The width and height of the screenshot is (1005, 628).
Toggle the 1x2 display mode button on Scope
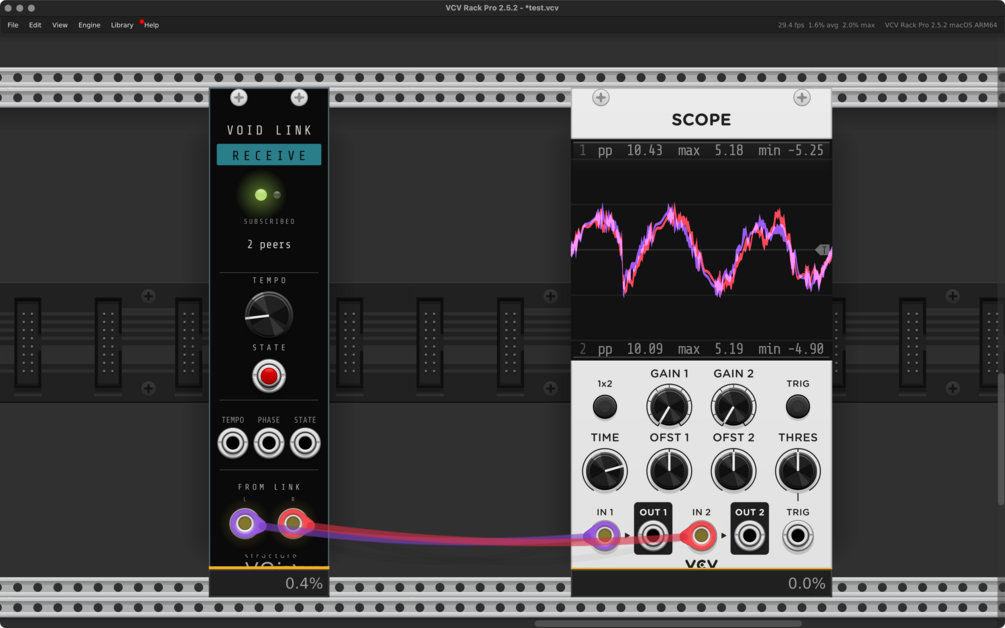(604, 406)
